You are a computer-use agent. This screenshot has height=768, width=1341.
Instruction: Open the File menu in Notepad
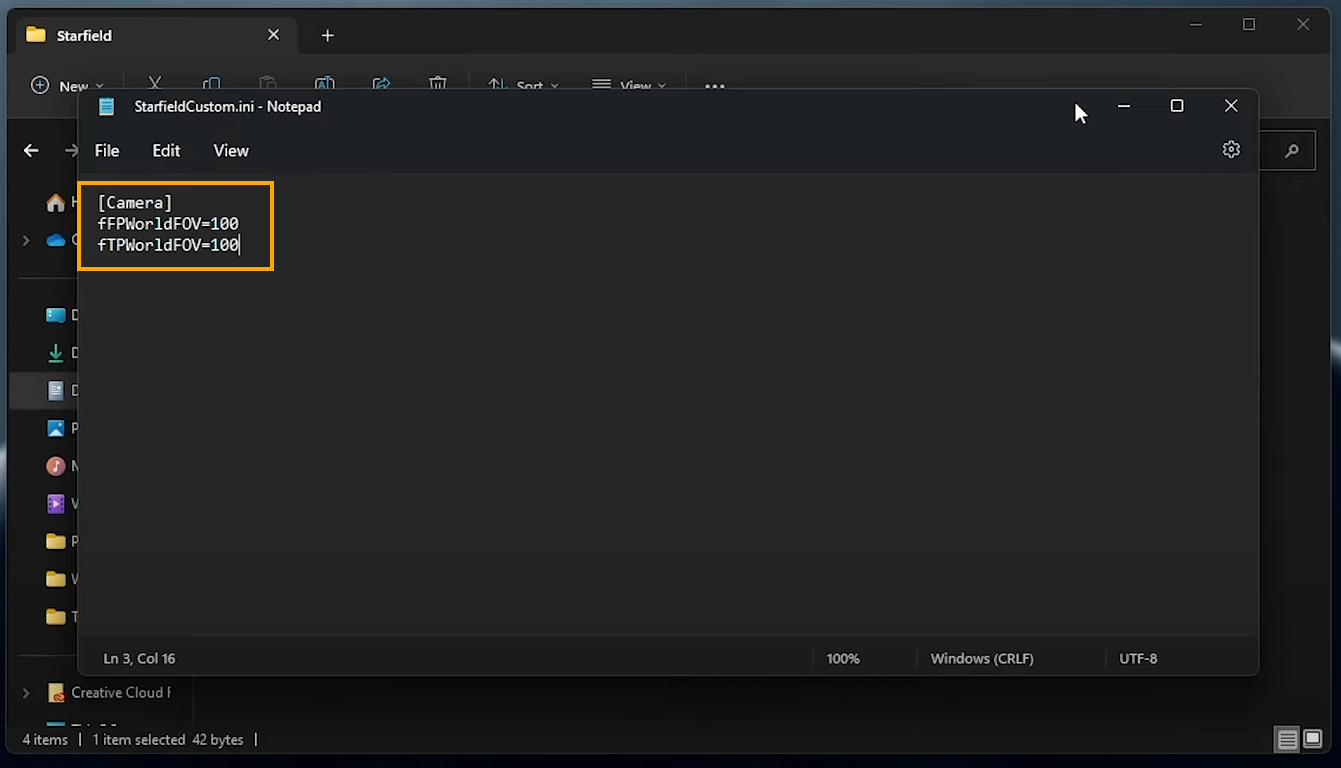click(x=107, y=151)
